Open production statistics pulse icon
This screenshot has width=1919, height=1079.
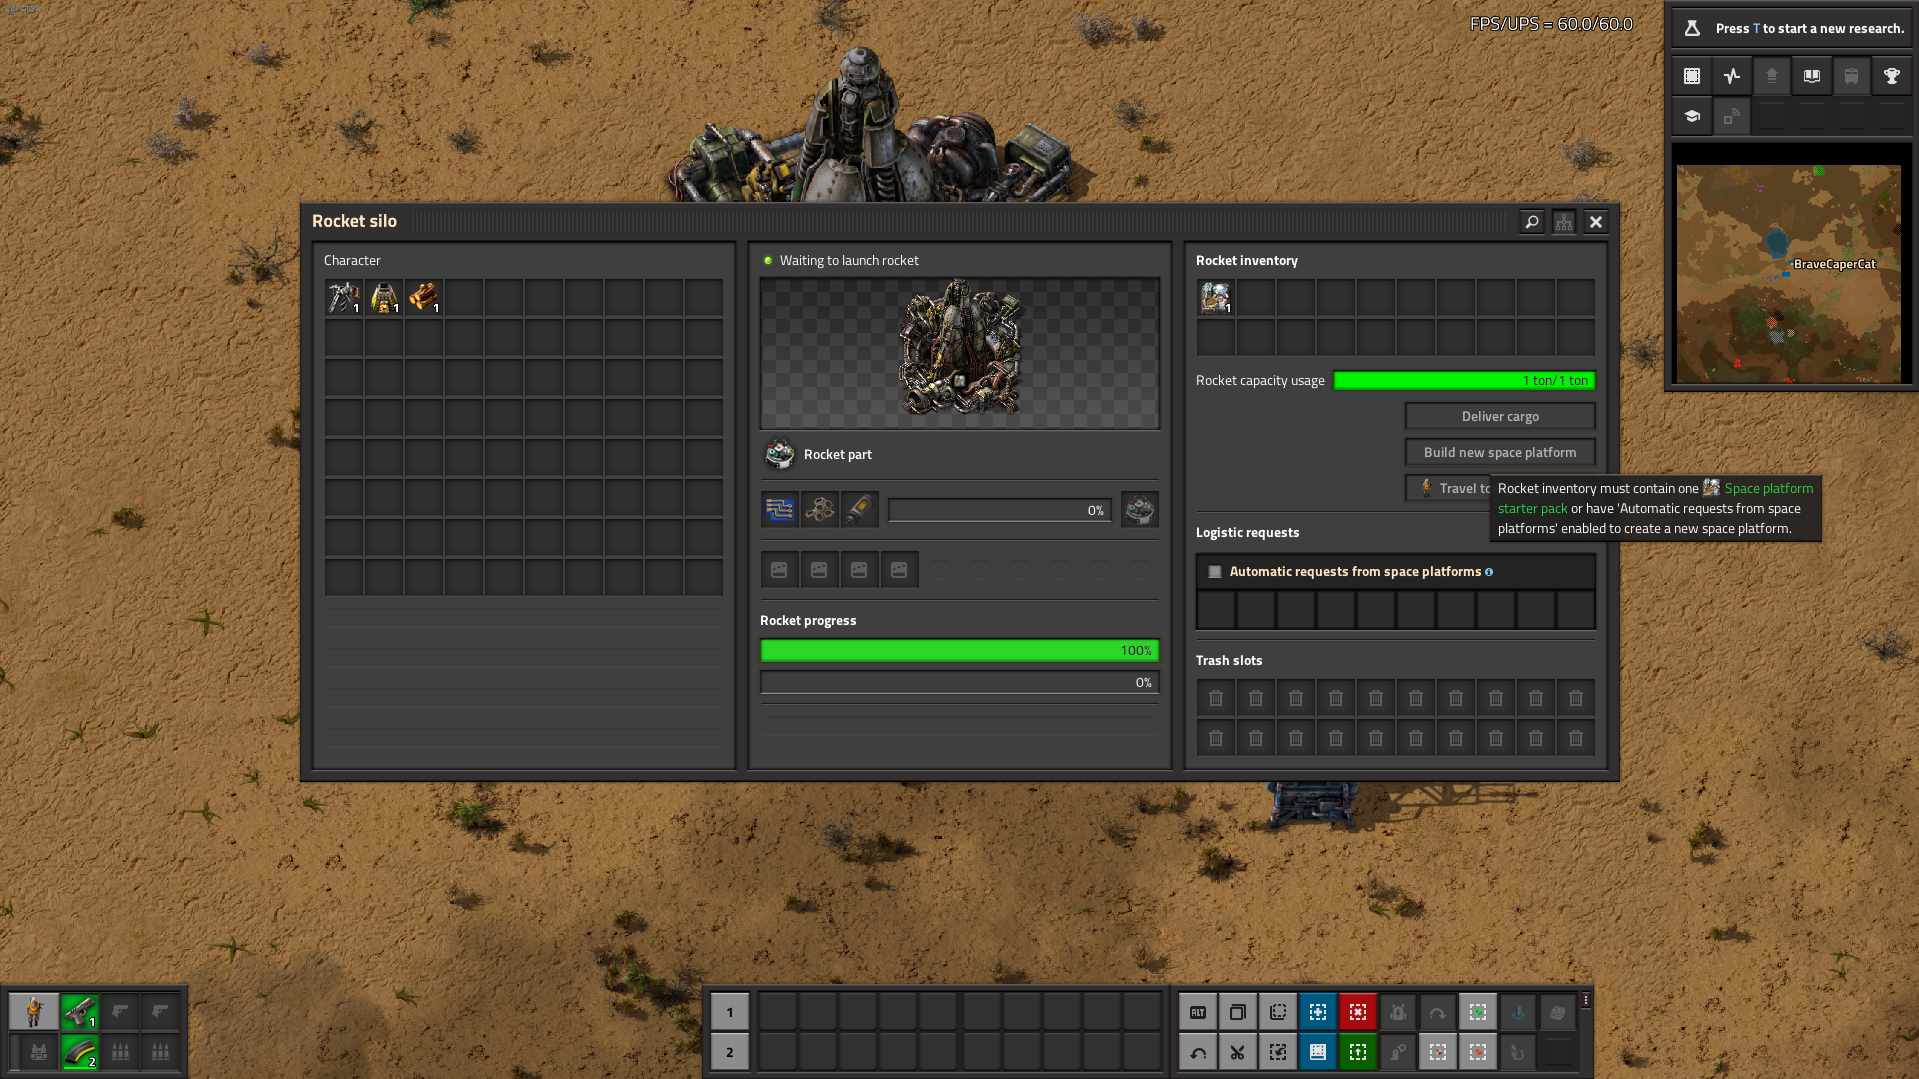click(1732, 76)
